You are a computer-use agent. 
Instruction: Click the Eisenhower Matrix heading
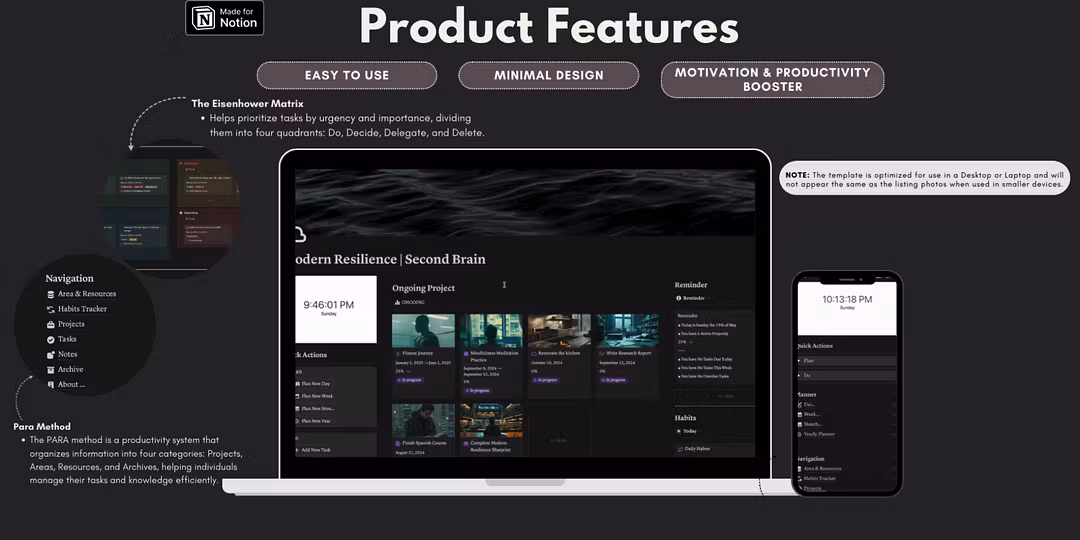(247, 104)
